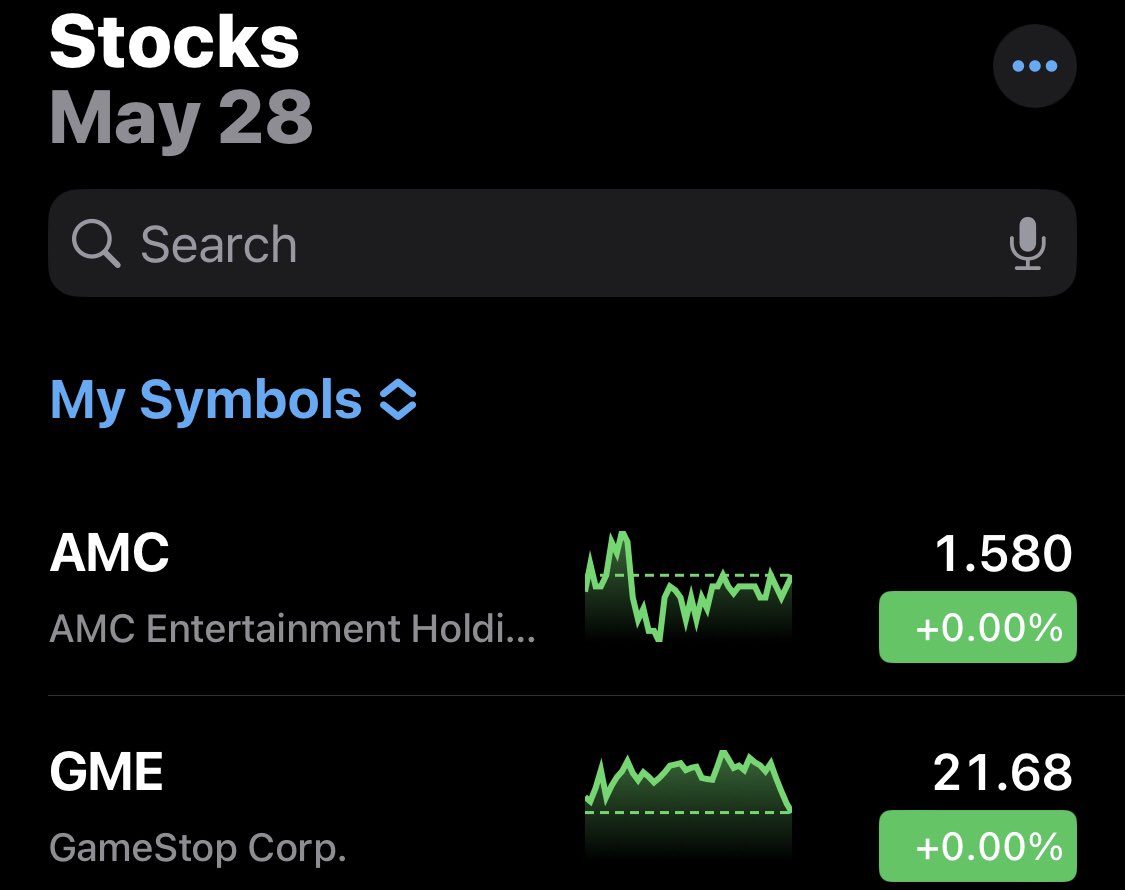Tap the AMC price 1.580
The height and width of the screenshot is (890, 1125).
[x=1003, y=554]
